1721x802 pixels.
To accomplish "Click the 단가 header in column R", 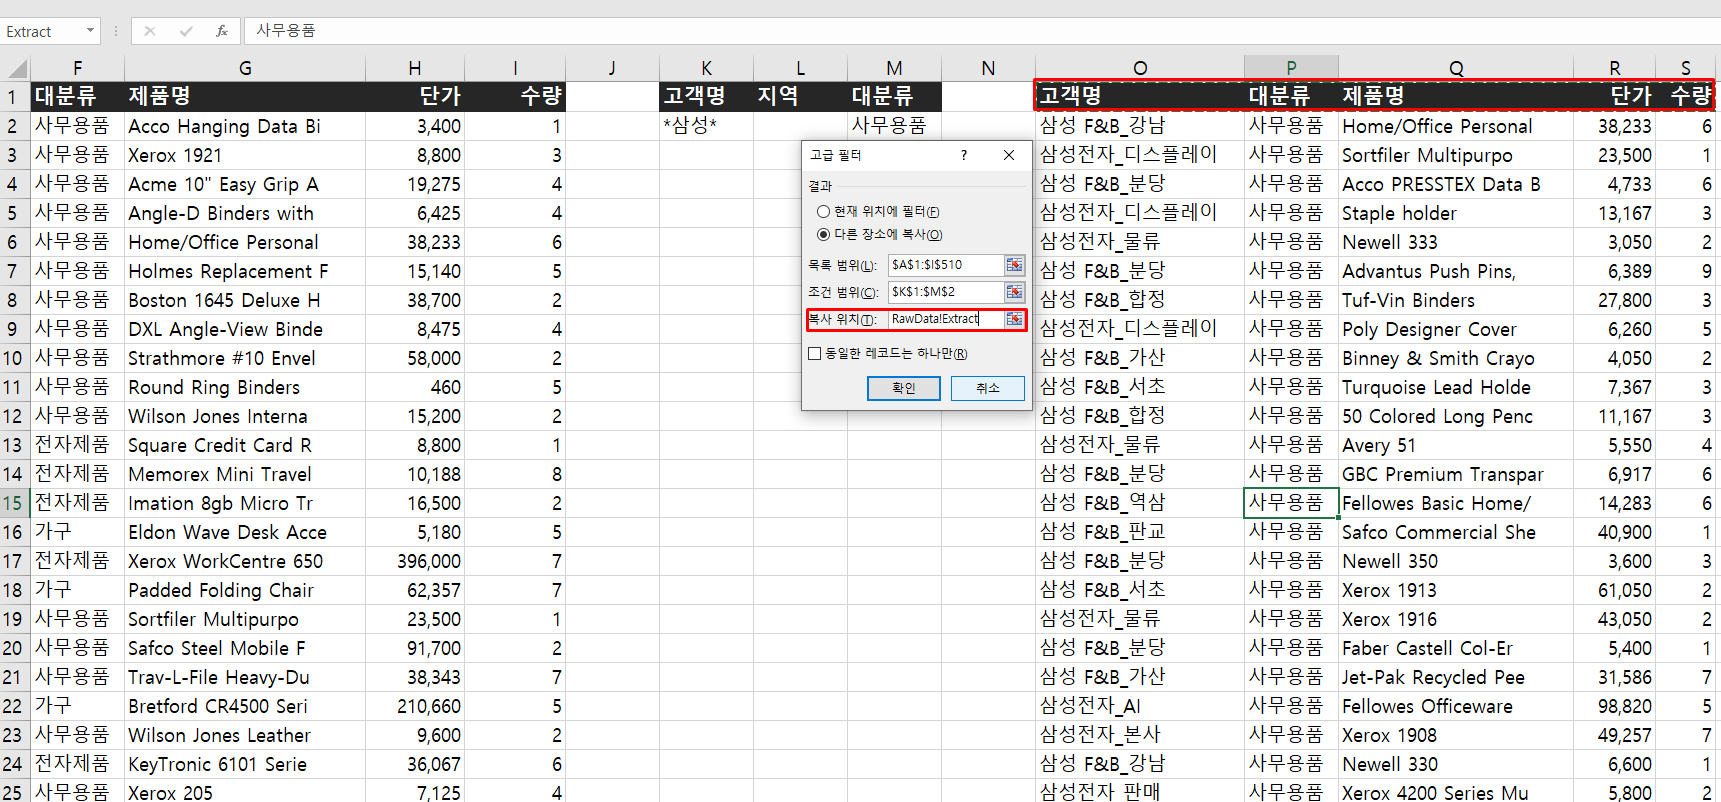I will tap(1614, 96).
